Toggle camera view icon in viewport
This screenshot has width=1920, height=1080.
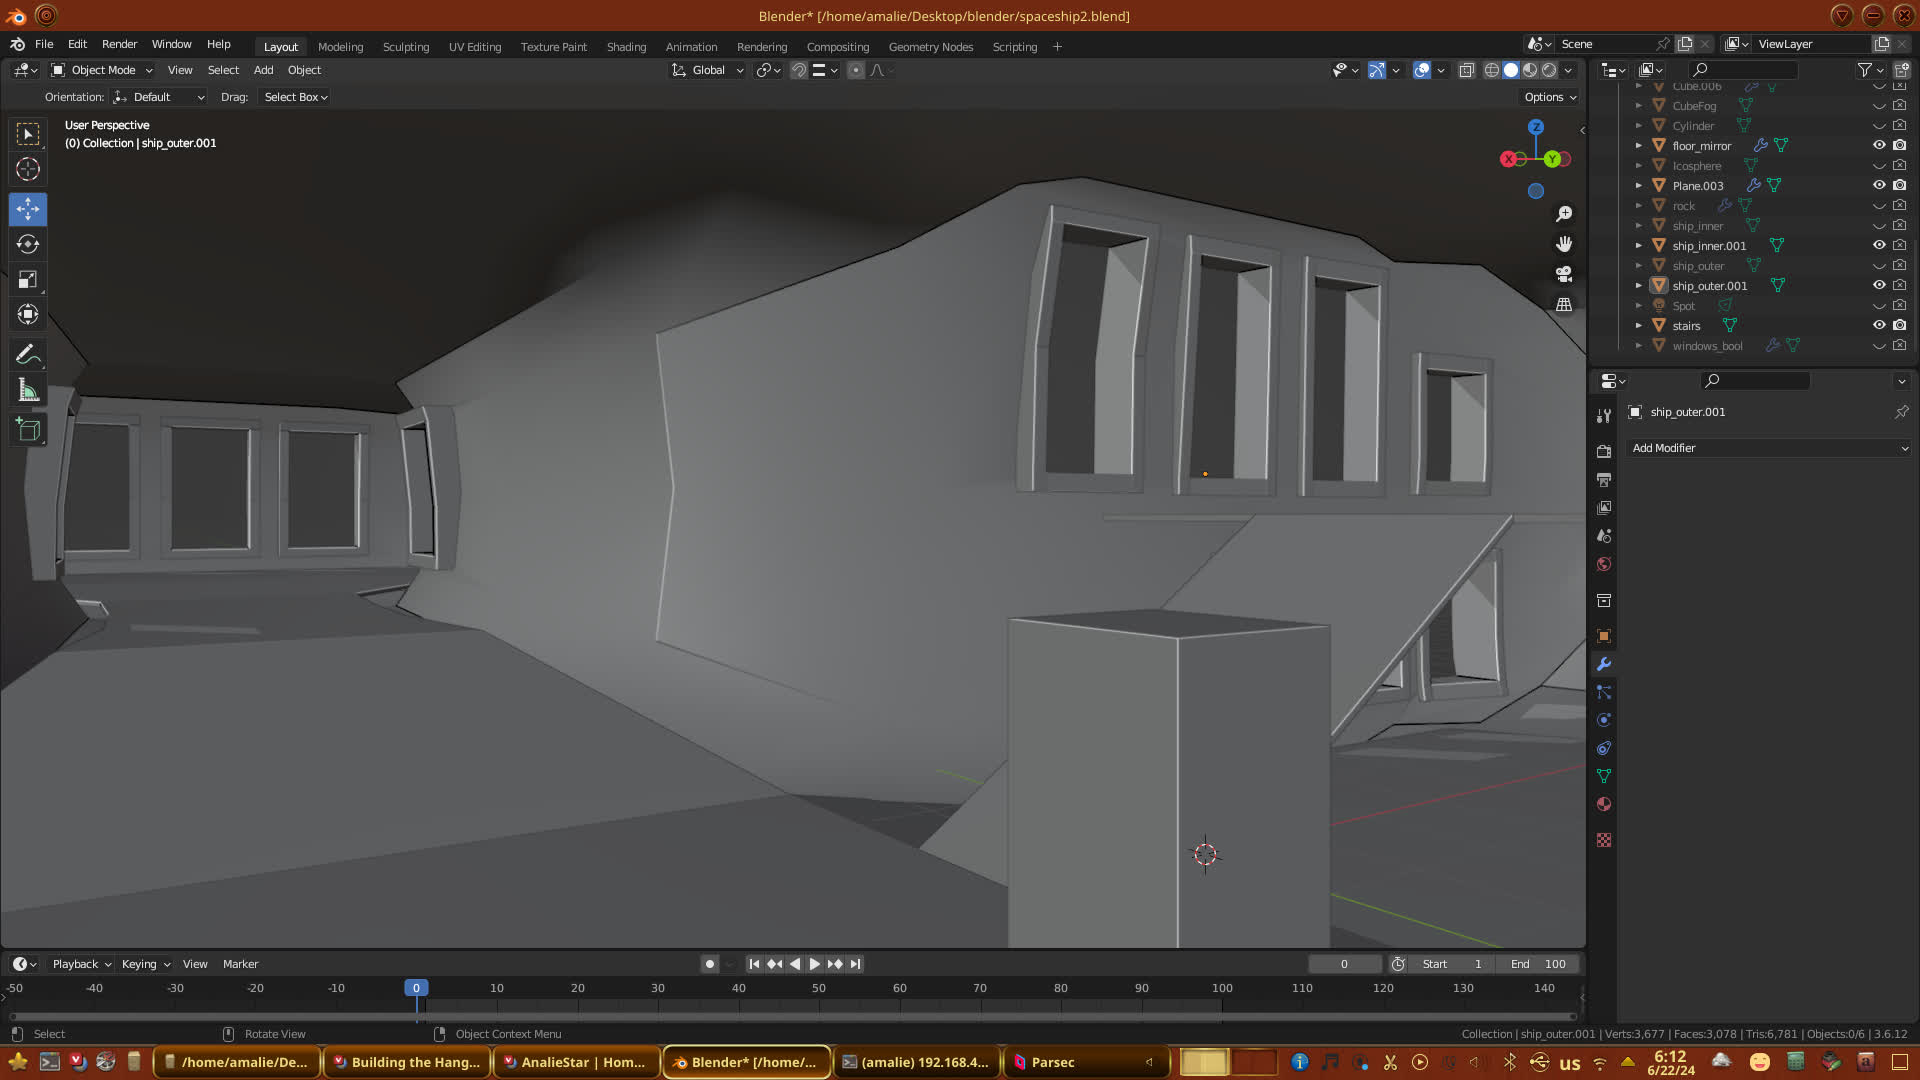(1564, 274)
